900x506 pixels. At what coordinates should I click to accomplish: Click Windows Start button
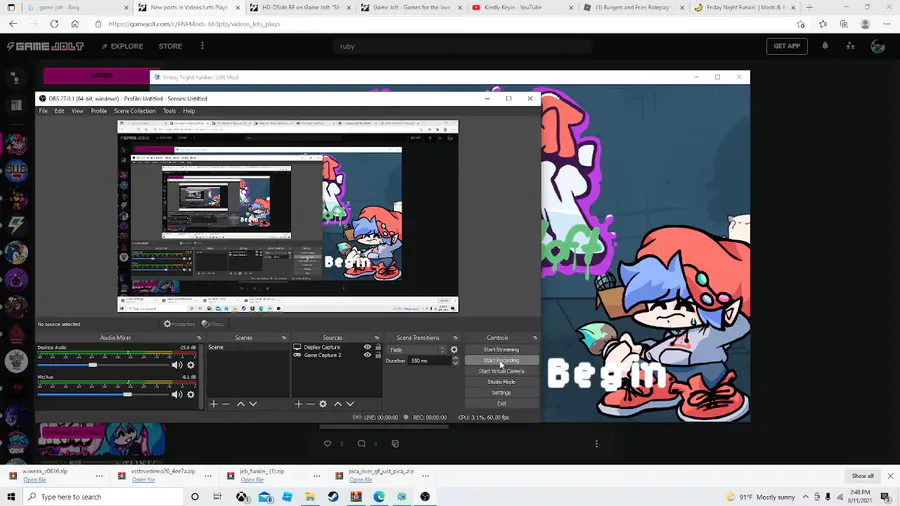pyautogui.click(x=11, y=497)
